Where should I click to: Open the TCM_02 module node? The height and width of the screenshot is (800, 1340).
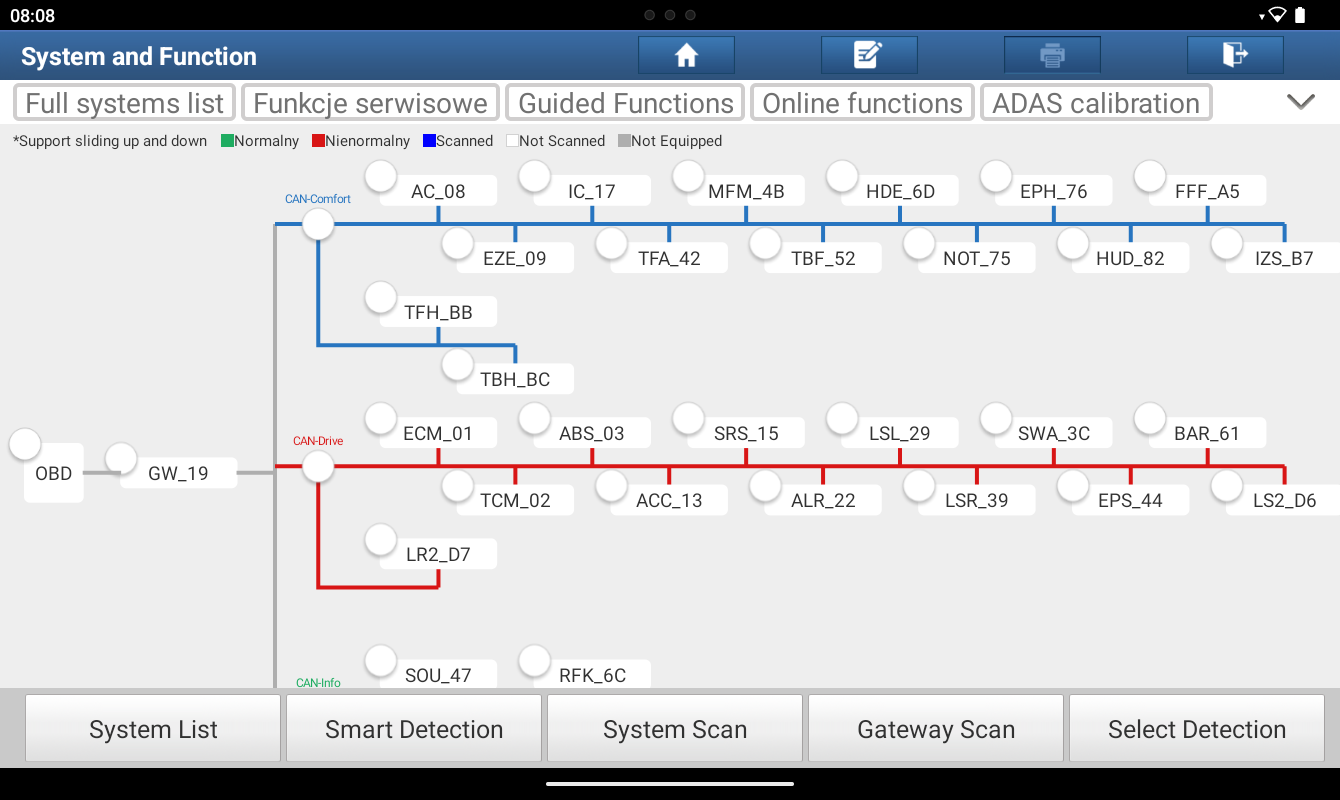(x=515, y=500)
